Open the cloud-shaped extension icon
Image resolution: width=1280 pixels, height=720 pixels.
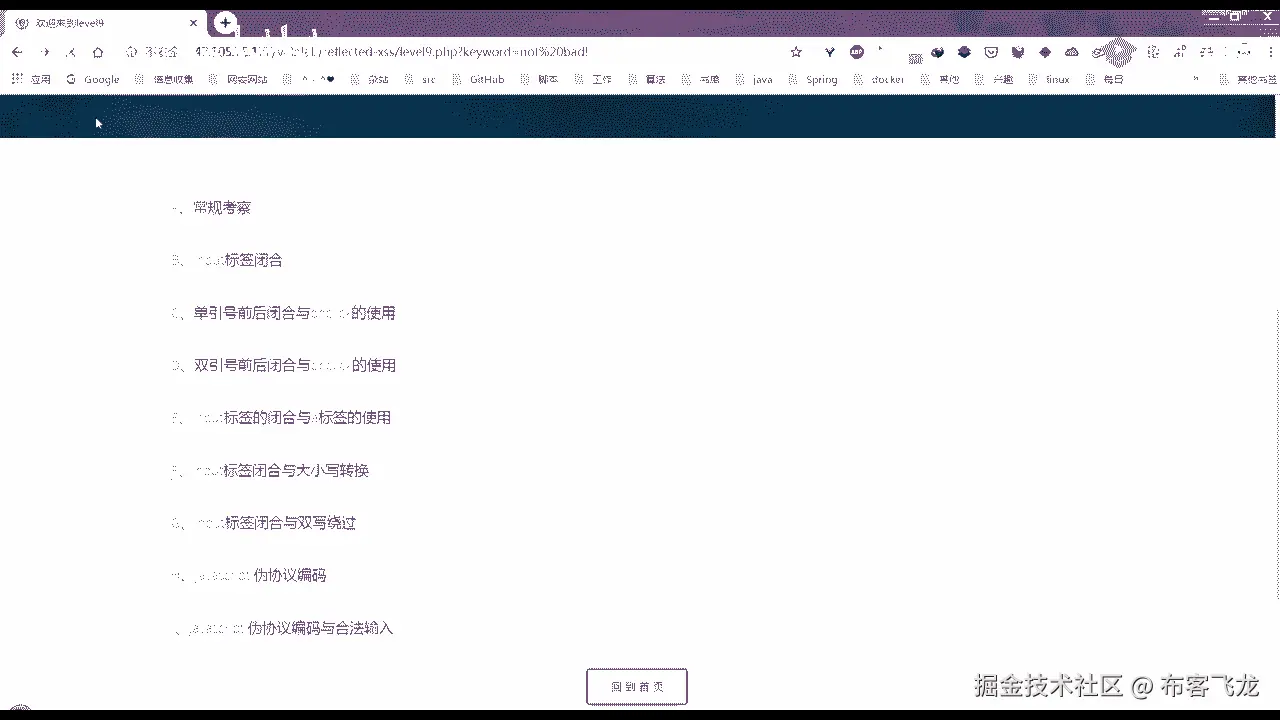[x=1071, y=52]
